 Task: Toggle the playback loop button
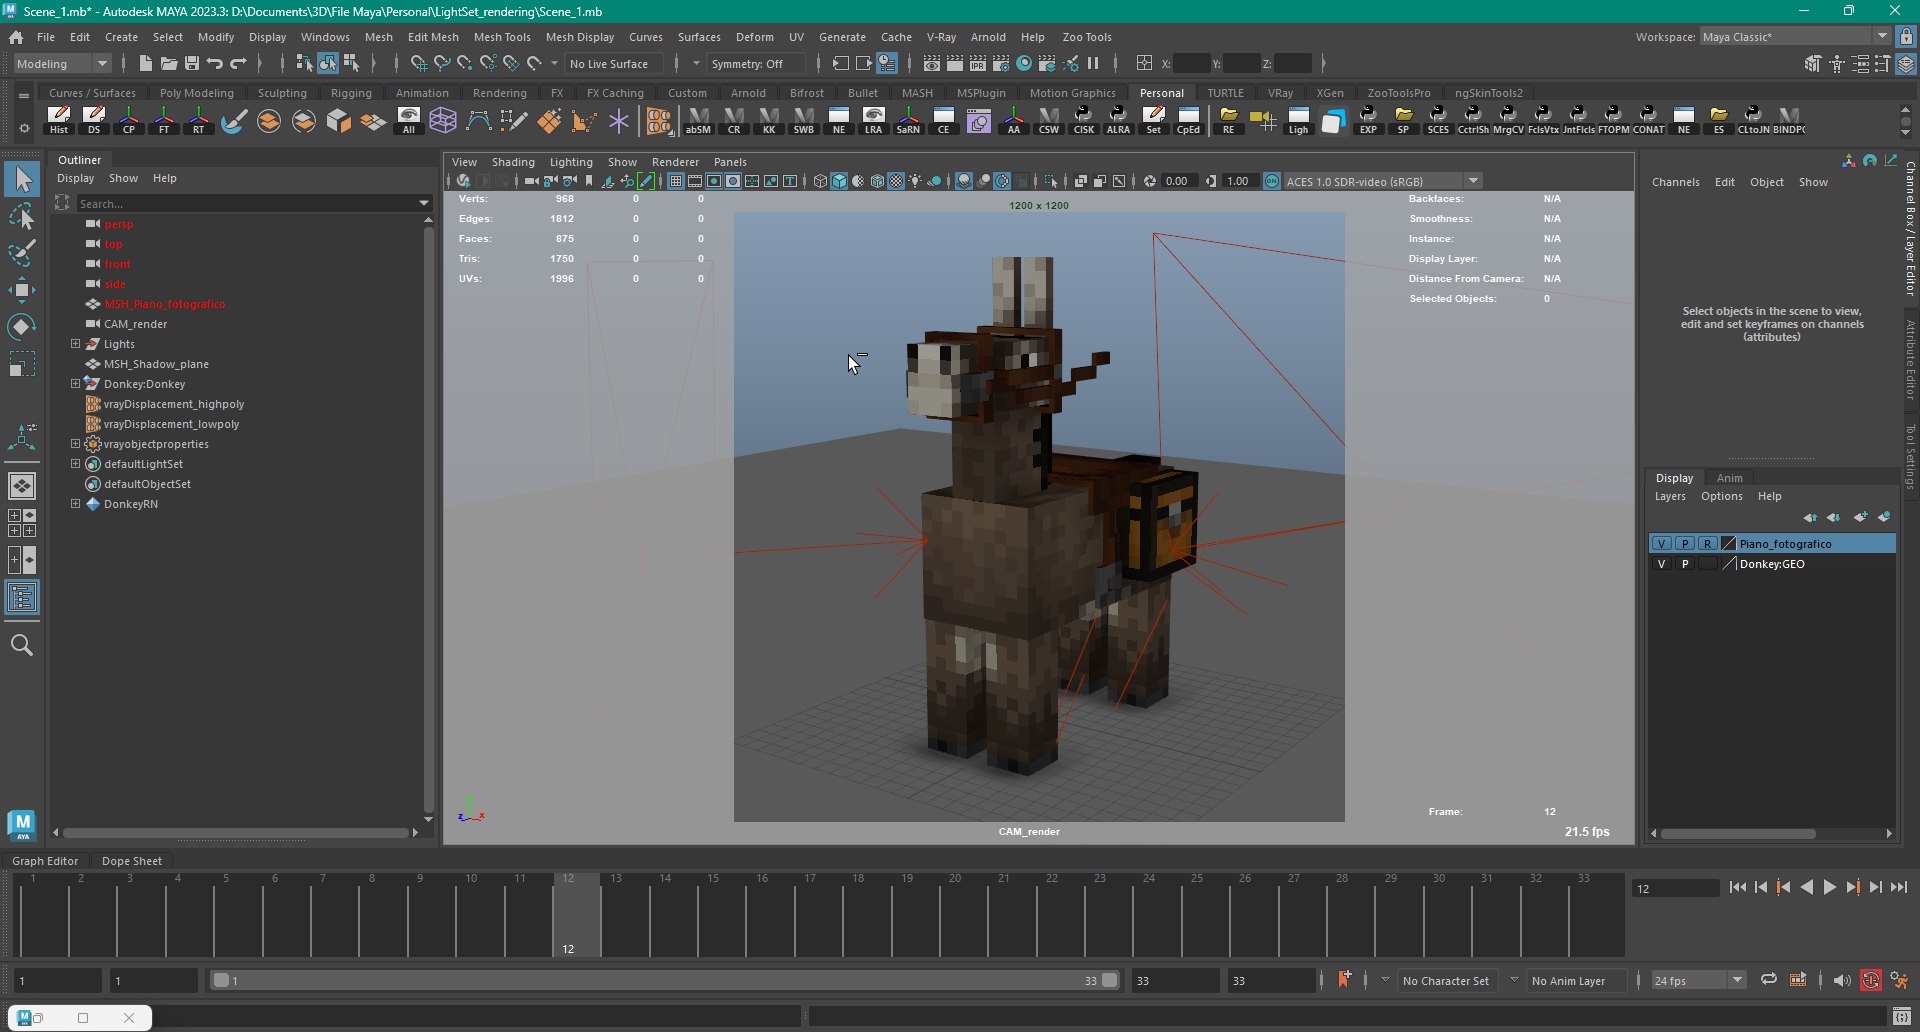(x=1768, y=980)
